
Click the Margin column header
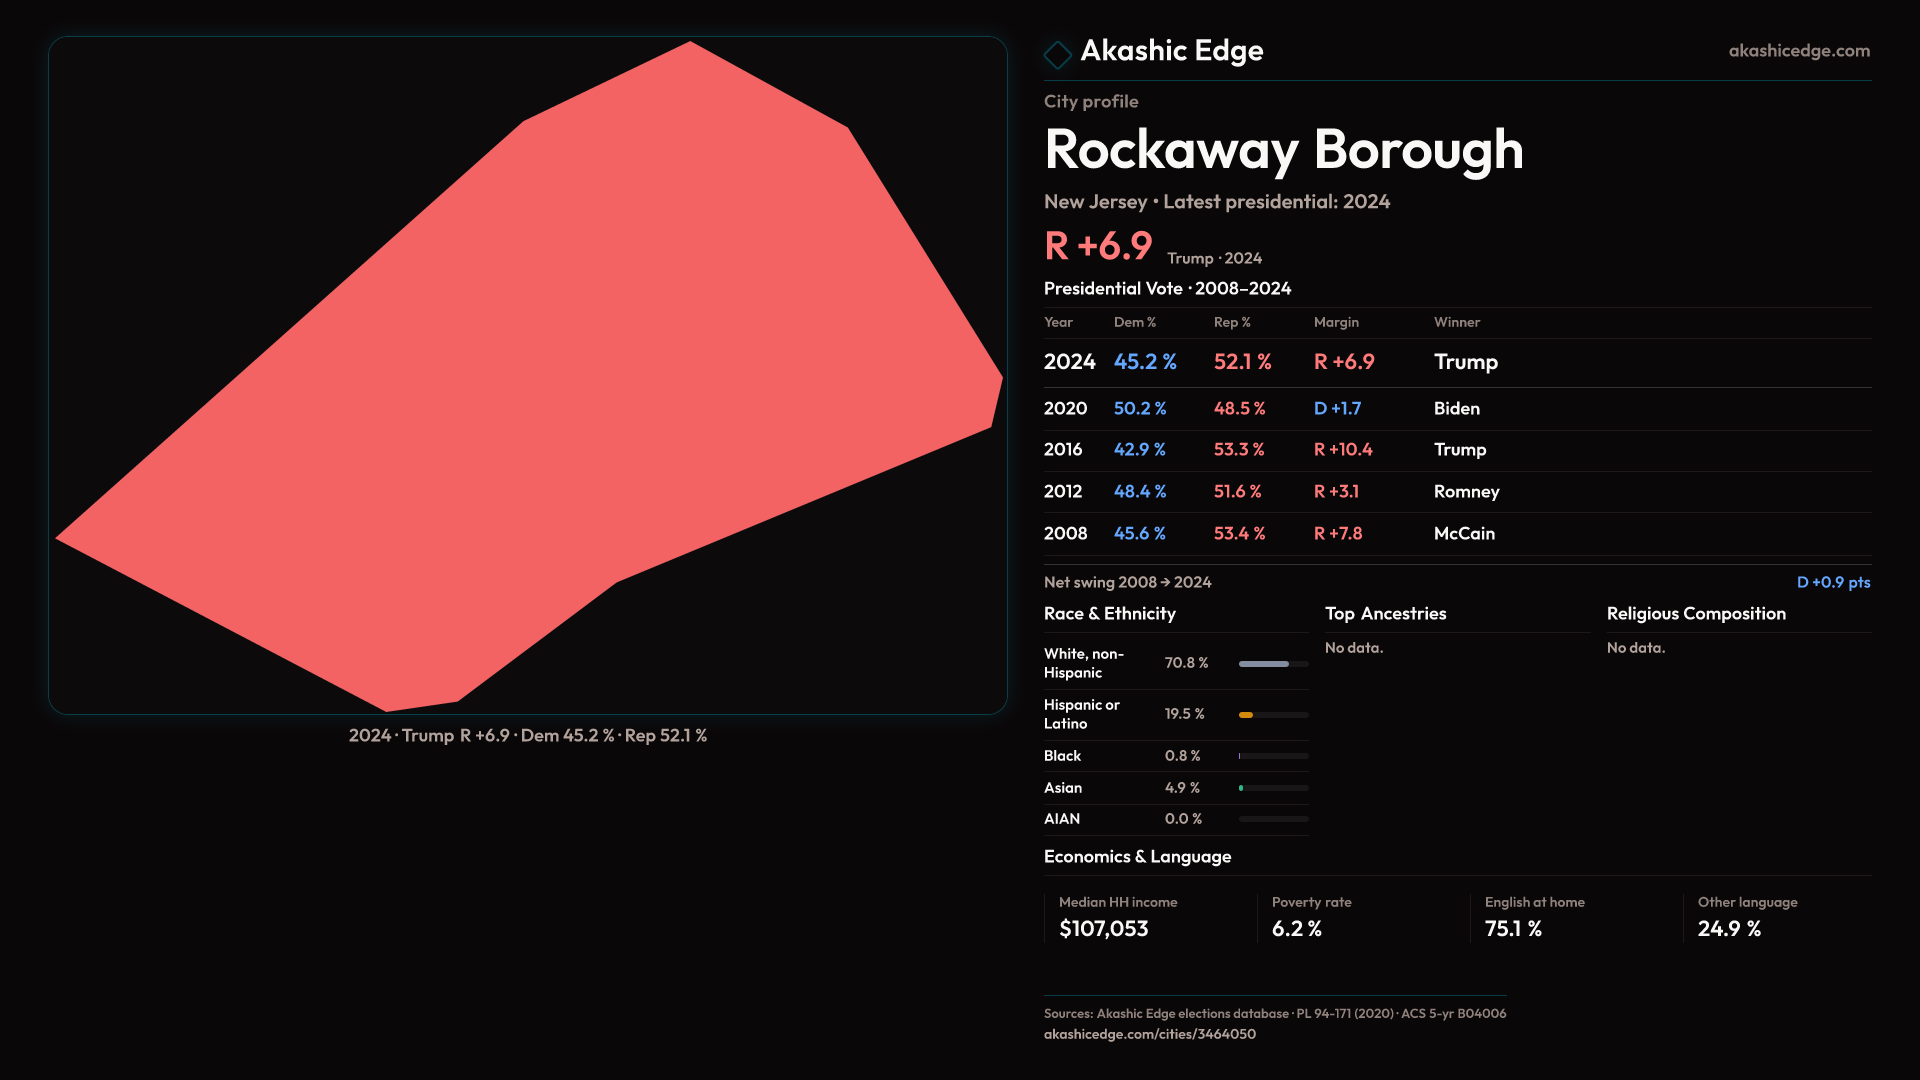pos(1335,322)
